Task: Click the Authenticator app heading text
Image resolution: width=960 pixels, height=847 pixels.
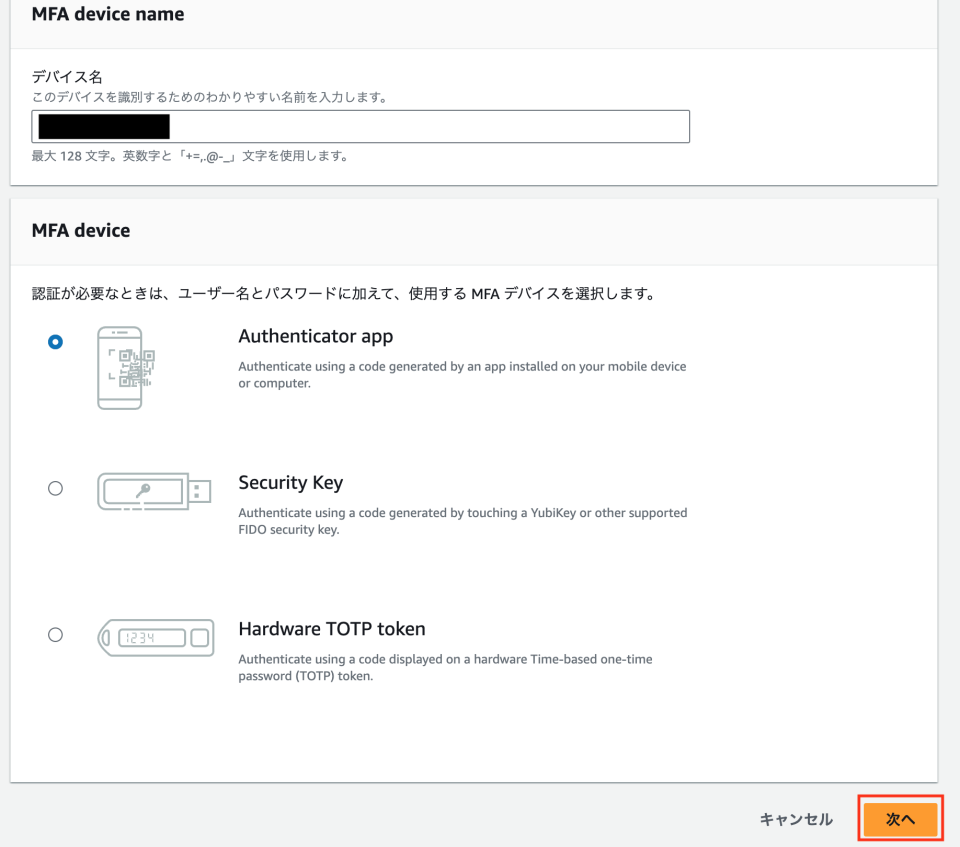Action: 315,336
